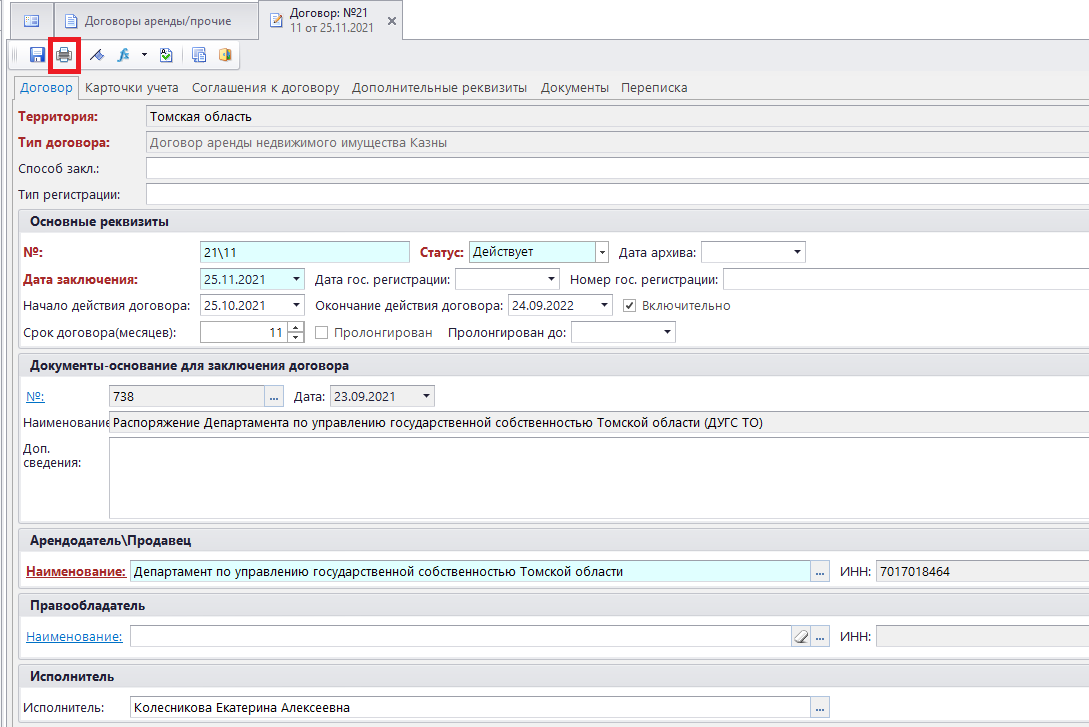
Task: Click the Территория field
Action: (x=617, y=117)
